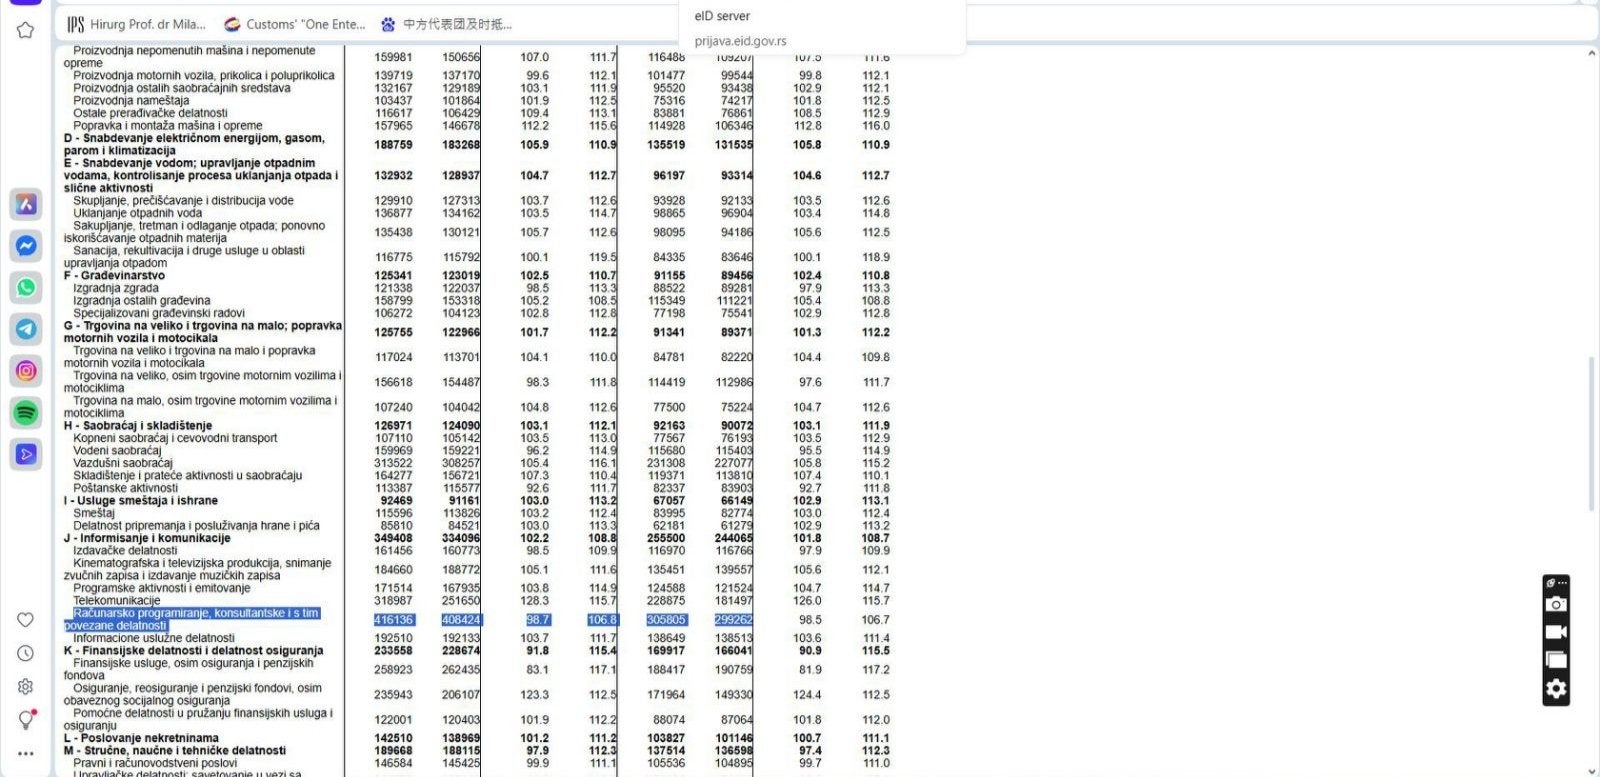Open the purple player icon in sidebar
1600x777 pixels.
pyautogui.click(x=26, y=454)
